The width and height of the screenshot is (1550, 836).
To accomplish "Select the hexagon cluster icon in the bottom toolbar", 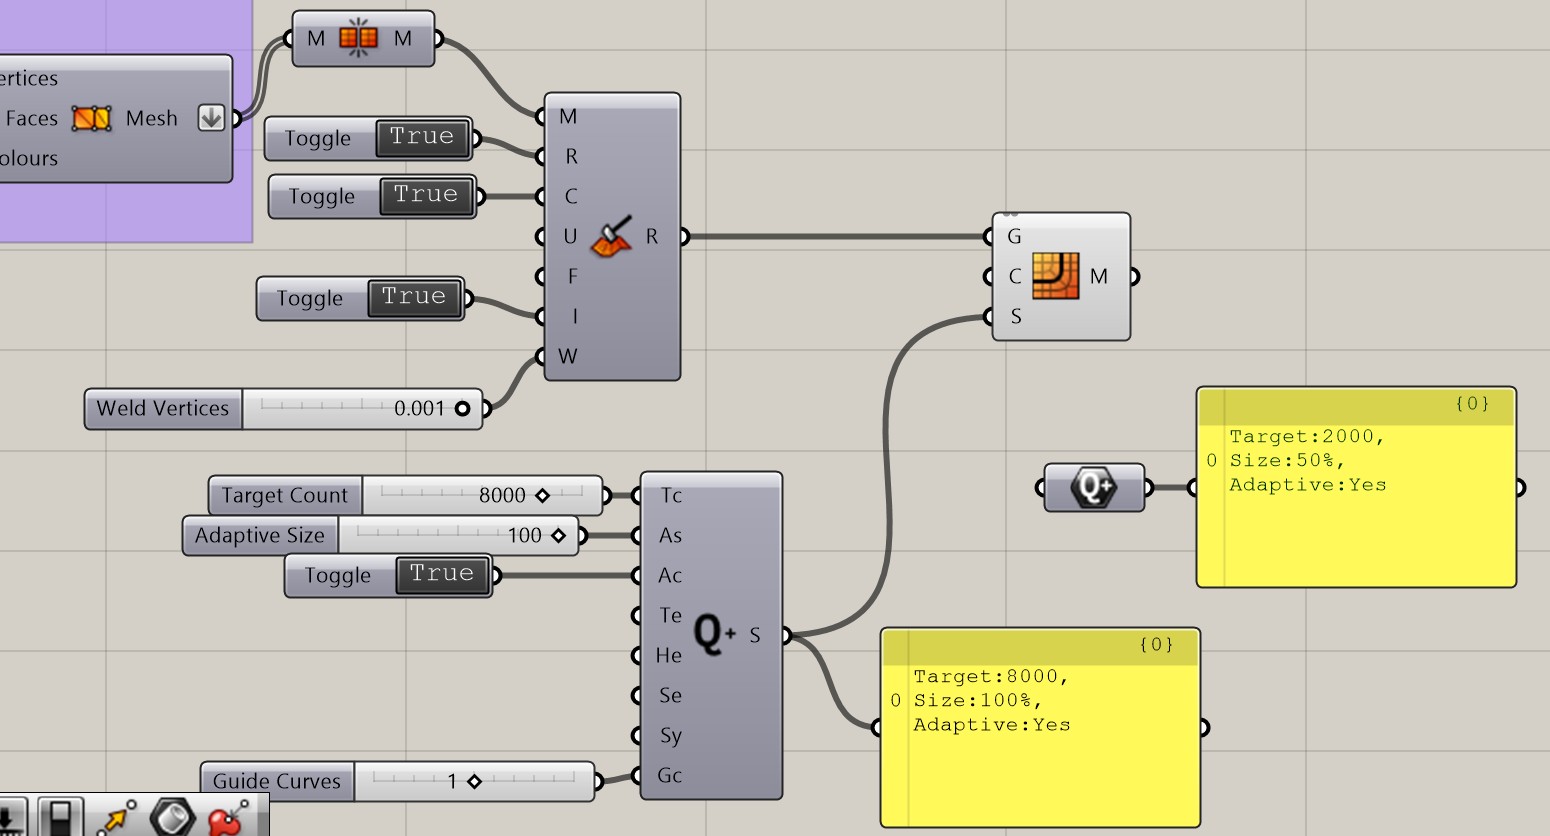I will (x=170, y=817).
